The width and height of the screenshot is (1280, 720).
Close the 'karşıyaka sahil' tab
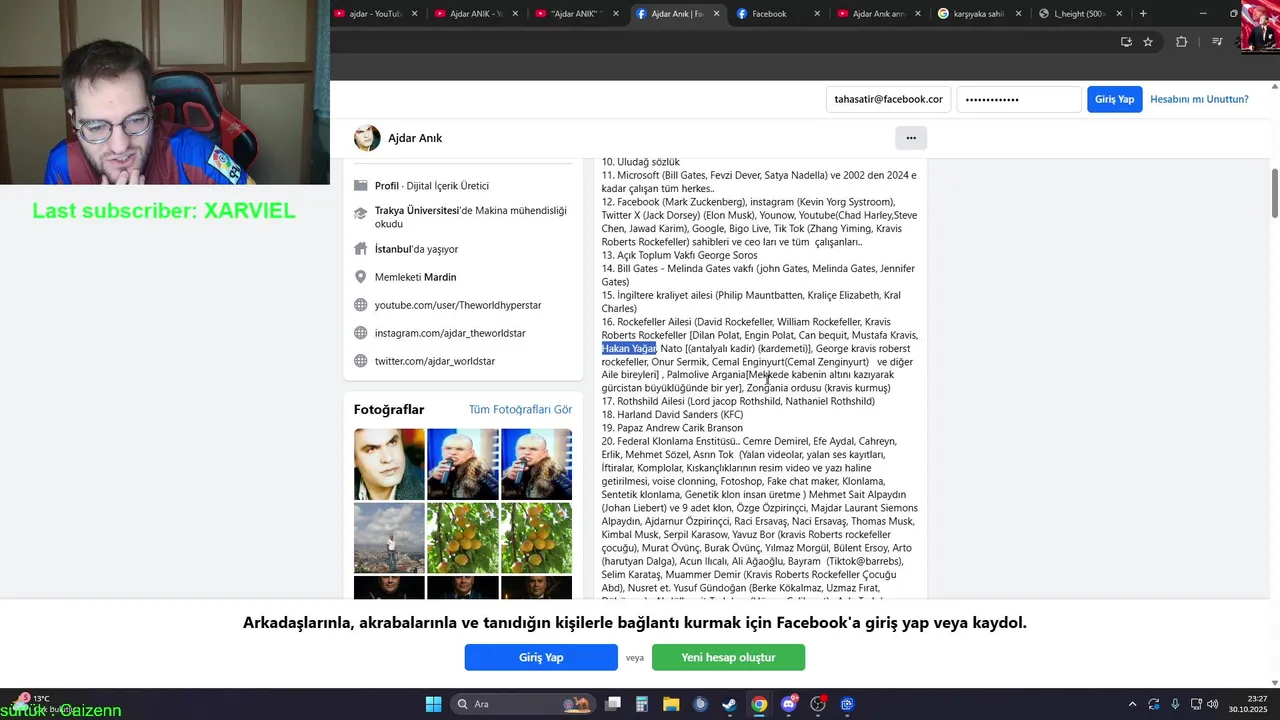pyautogui.click(x=1019, y=14)
